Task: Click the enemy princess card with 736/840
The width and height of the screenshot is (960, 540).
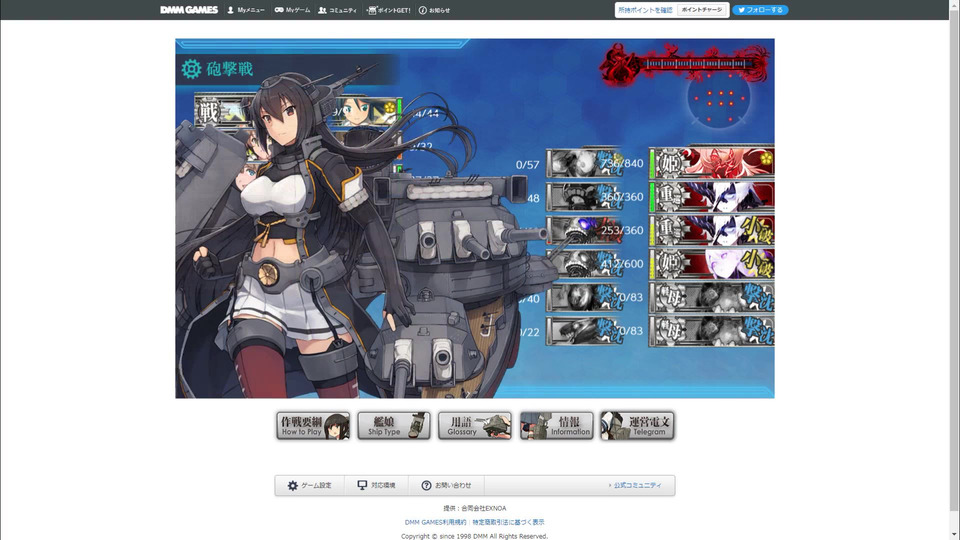Action: point(711,163)
